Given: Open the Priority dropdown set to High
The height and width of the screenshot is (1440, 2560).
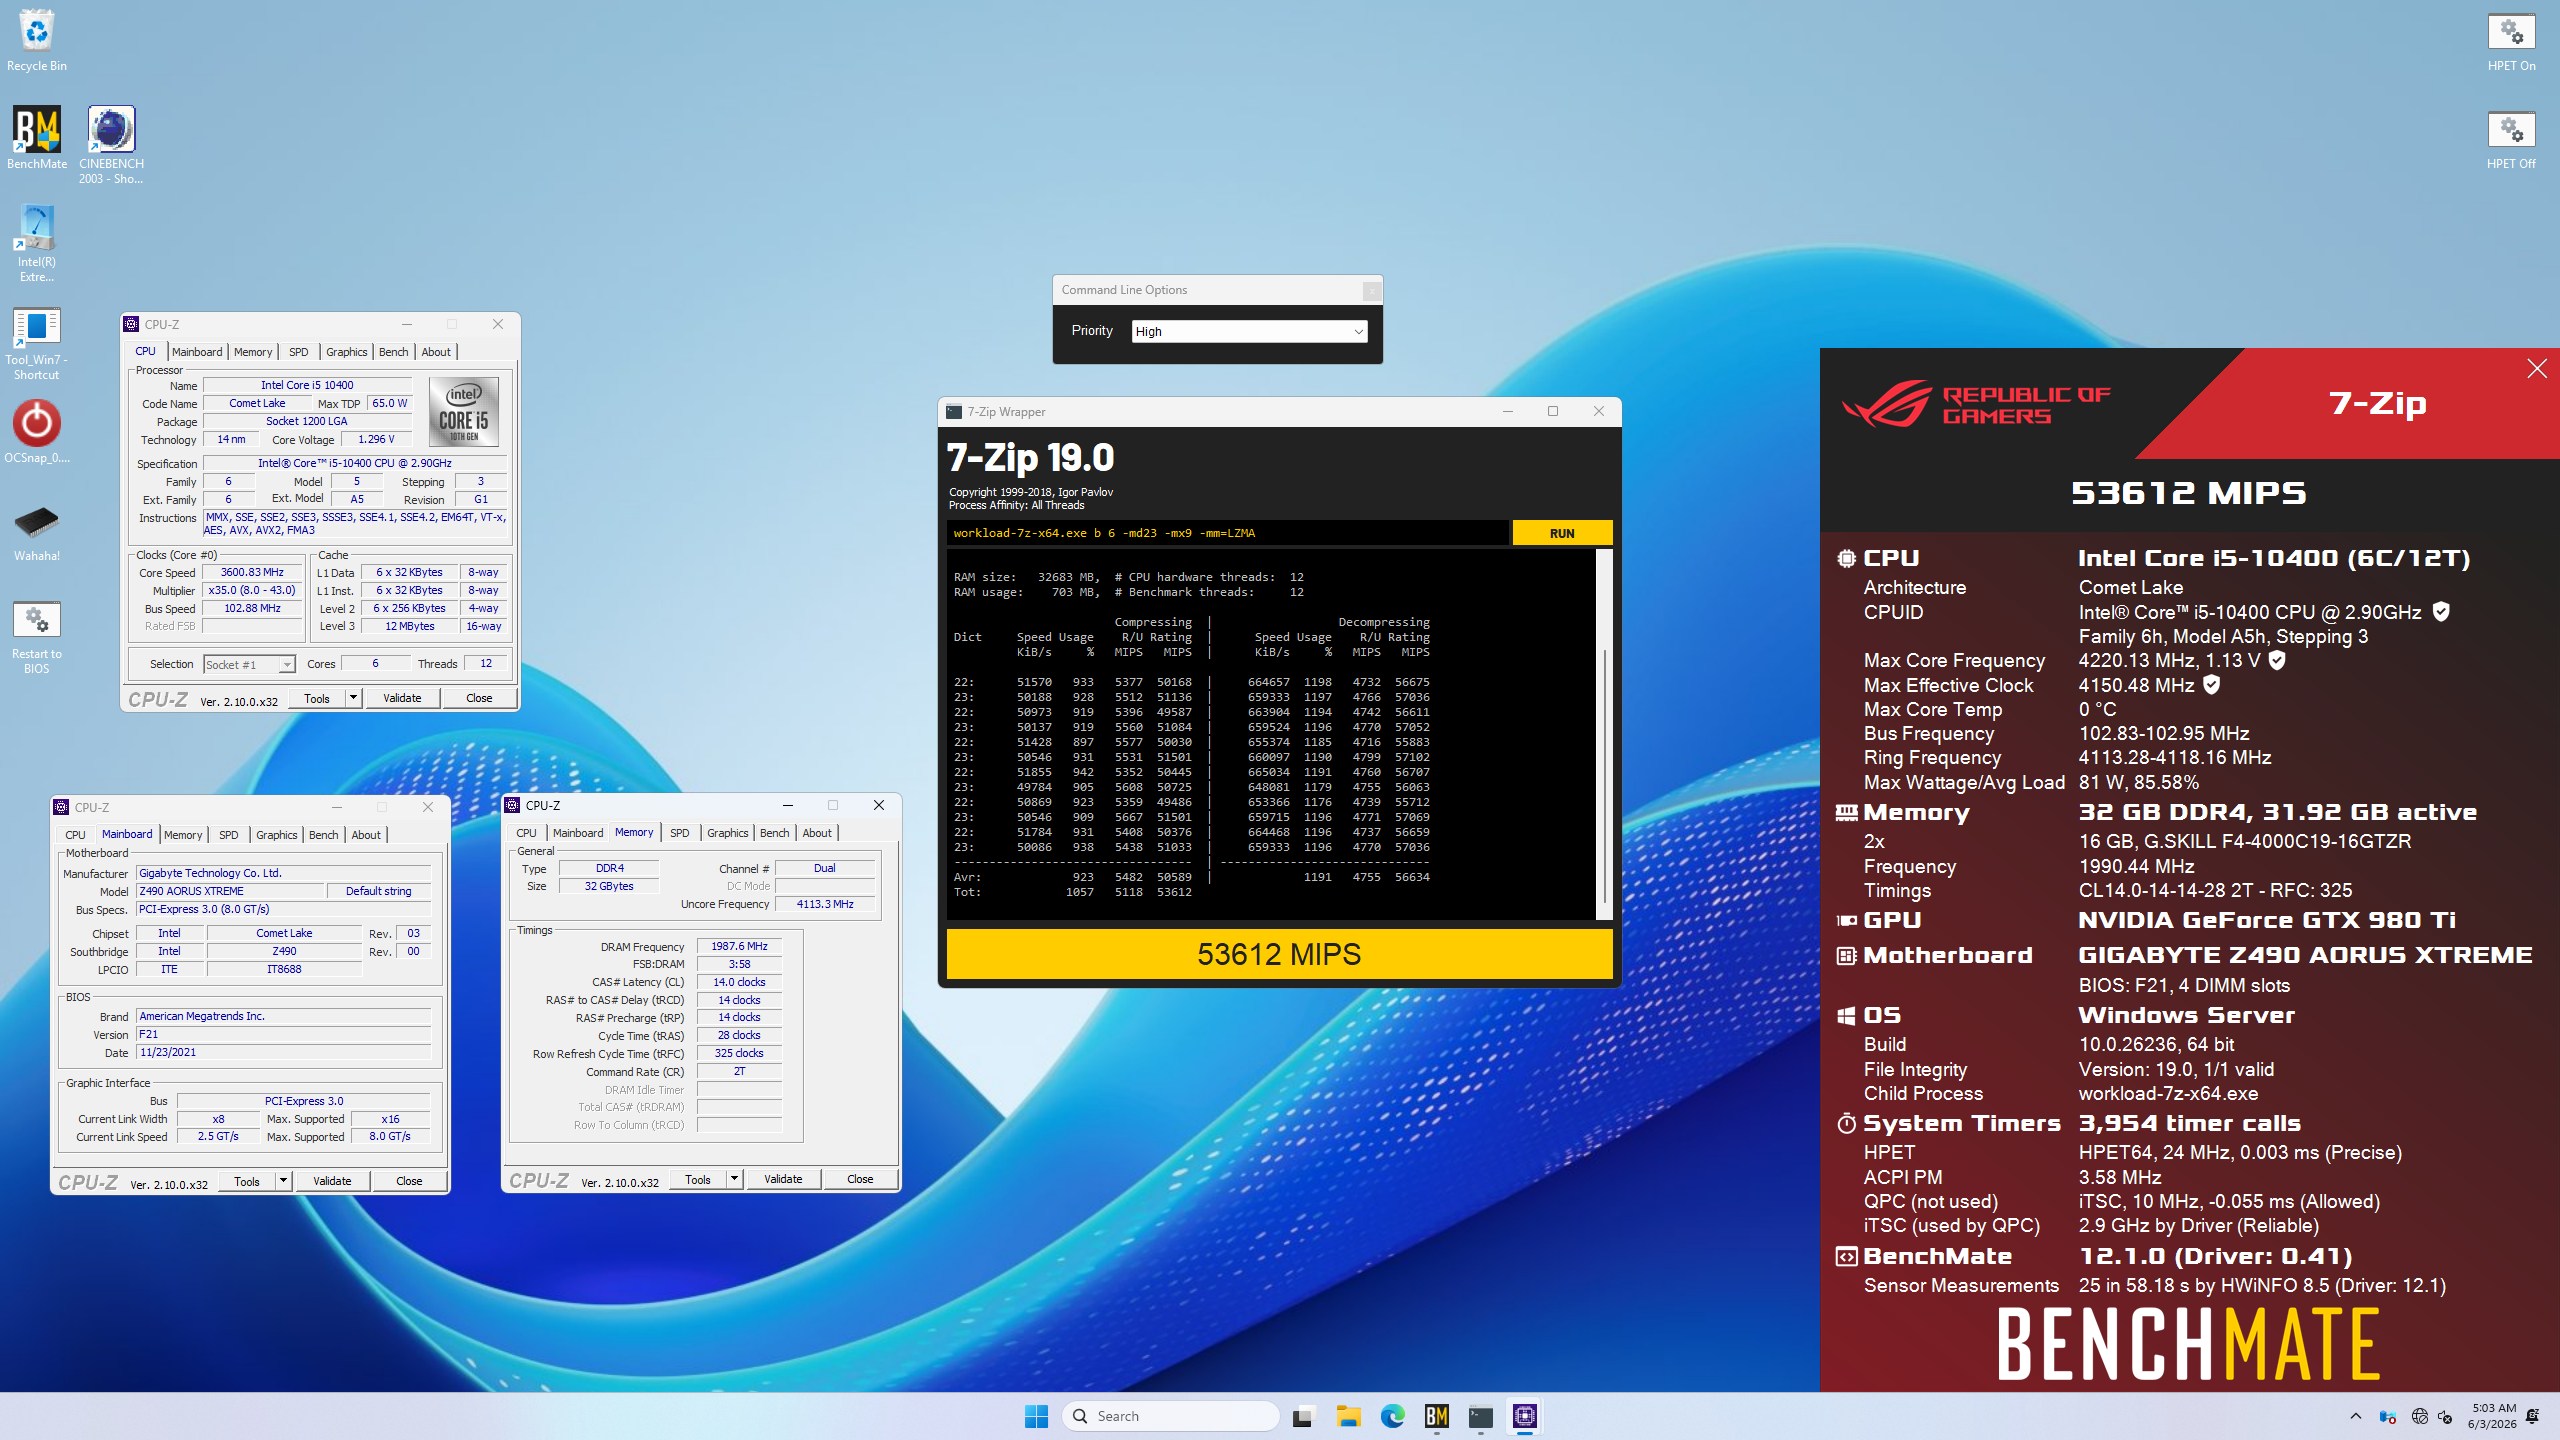Looking at the screenshot, I should tap(1249, 331).
